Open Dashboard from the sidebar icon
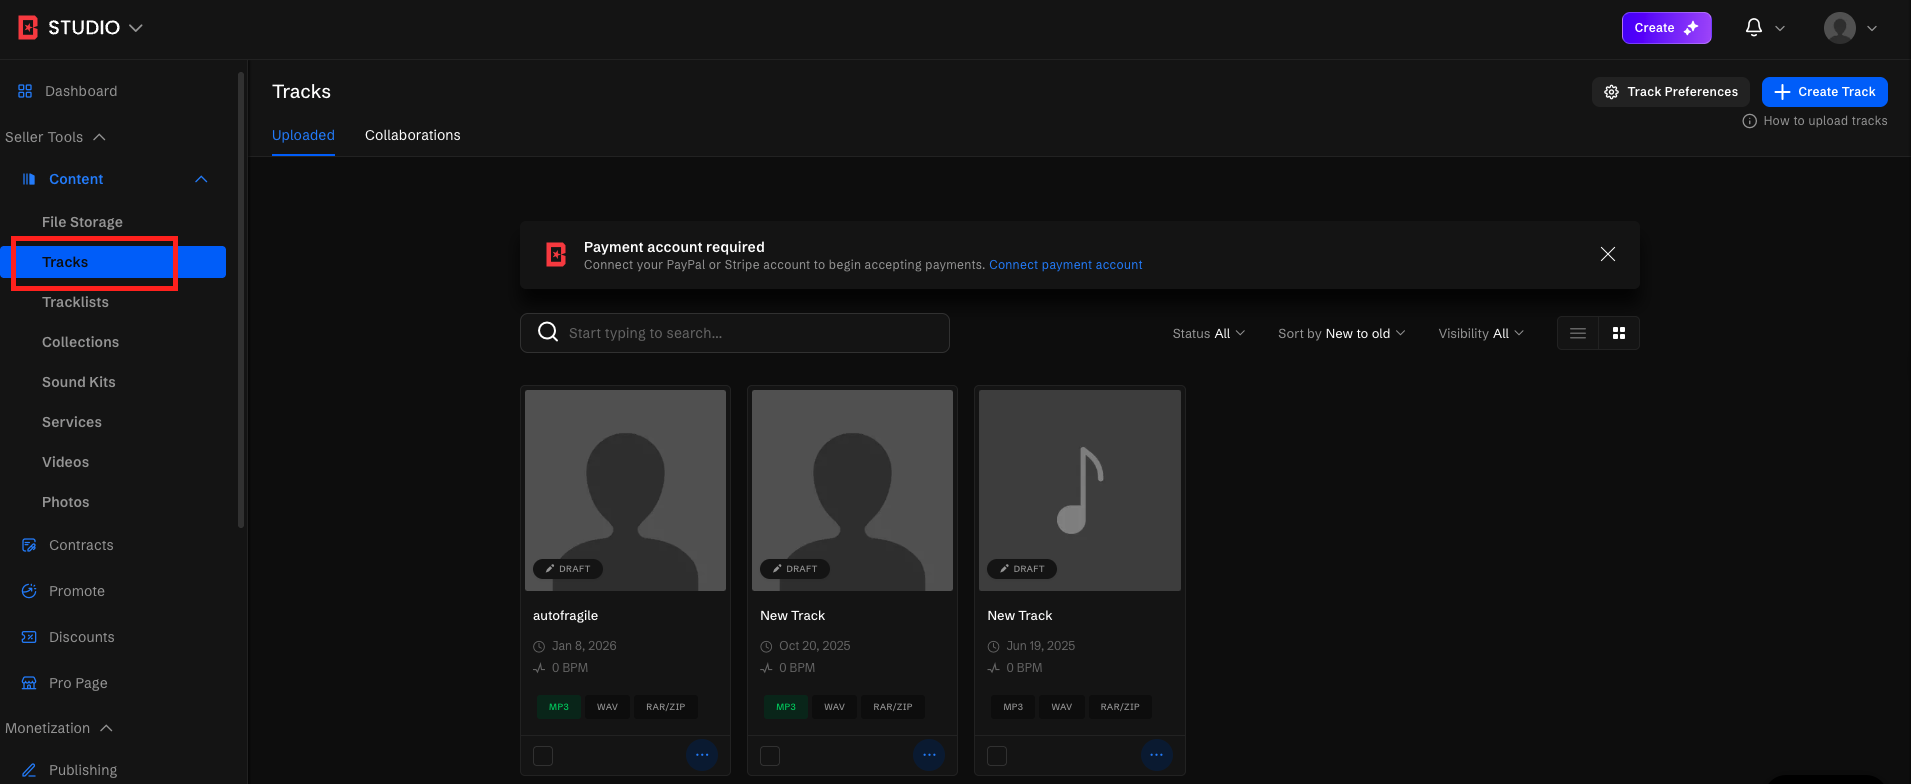 click(x=25, y=91)
